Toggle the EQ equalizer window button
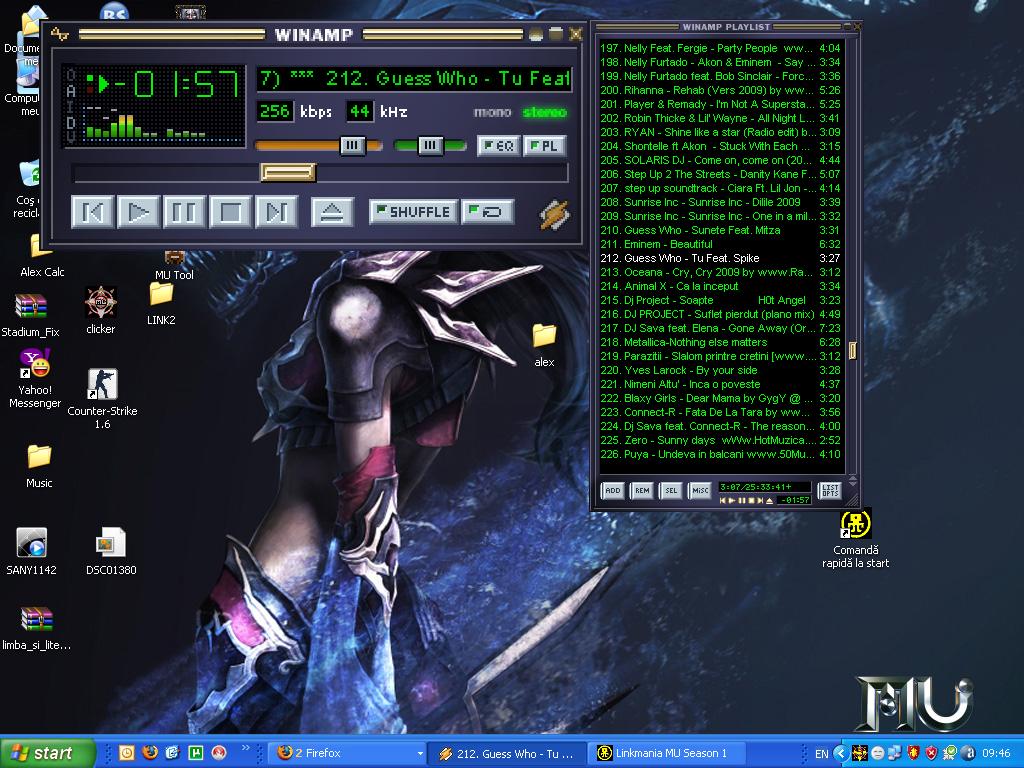 499,146
